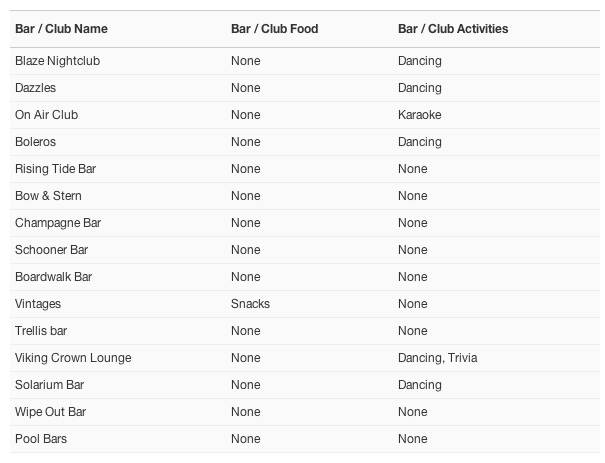Screen dimensions: 605x463
Task: Select the Dazzles name cell
Action: 35,88
